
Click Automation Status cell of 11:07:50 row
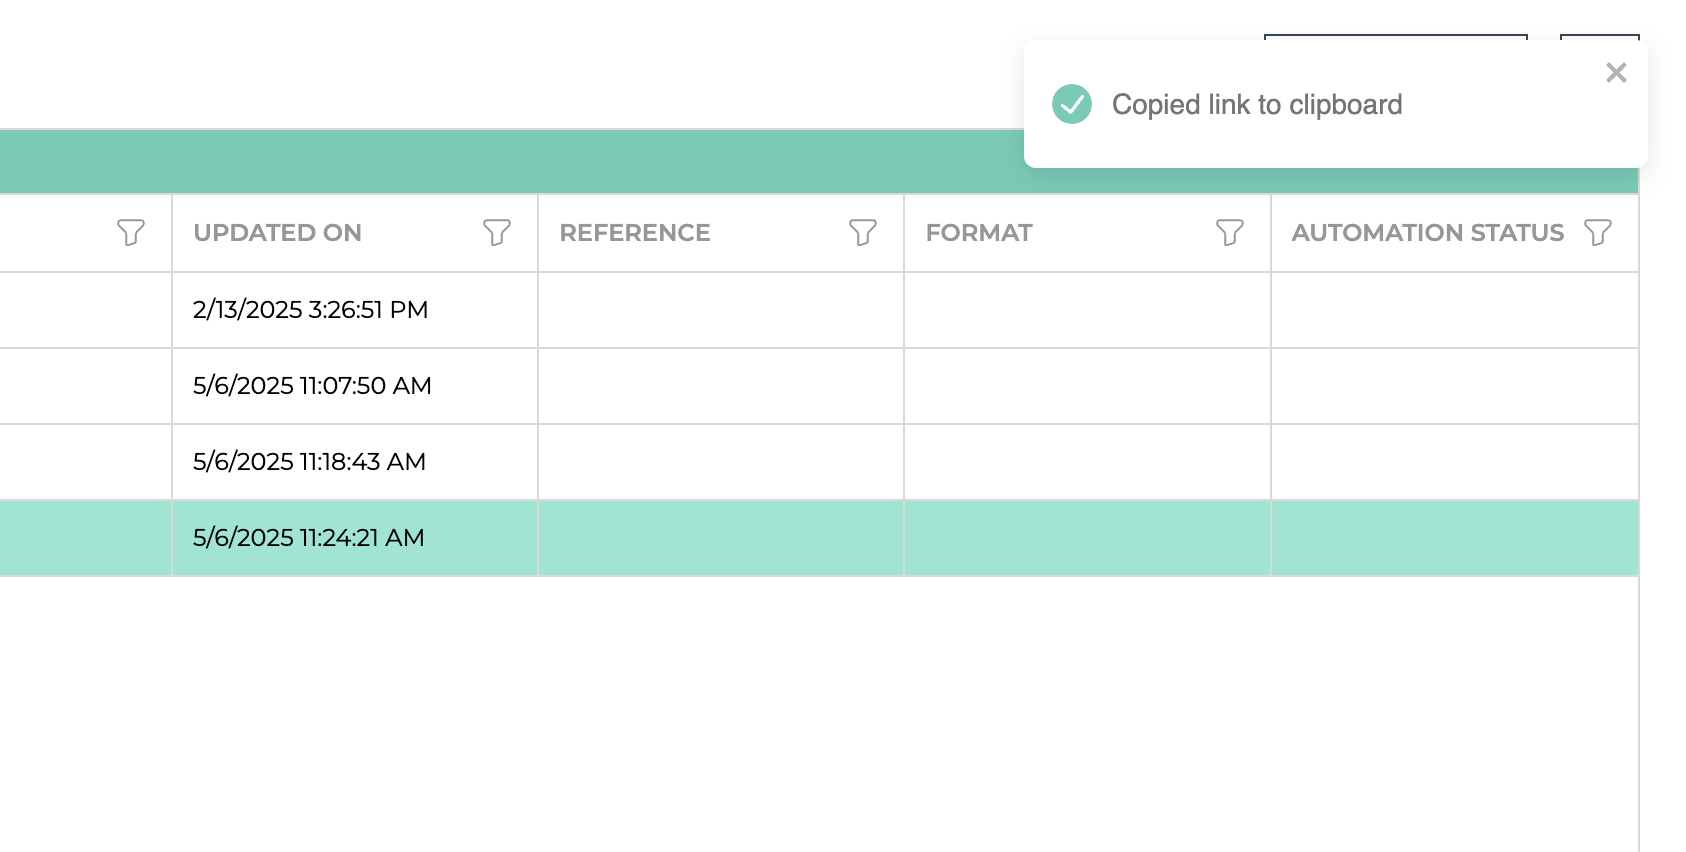[1454, 386]
